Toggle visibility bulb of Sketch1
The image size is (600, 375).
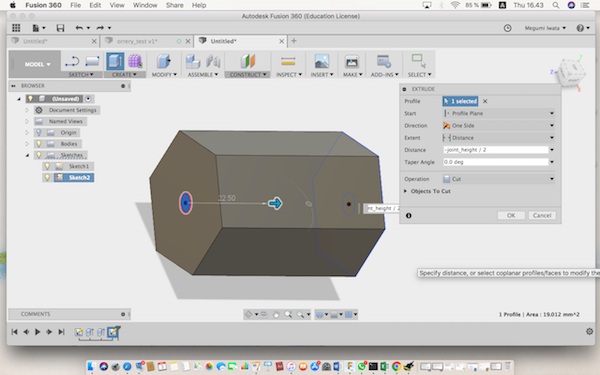tap(47, 166)
